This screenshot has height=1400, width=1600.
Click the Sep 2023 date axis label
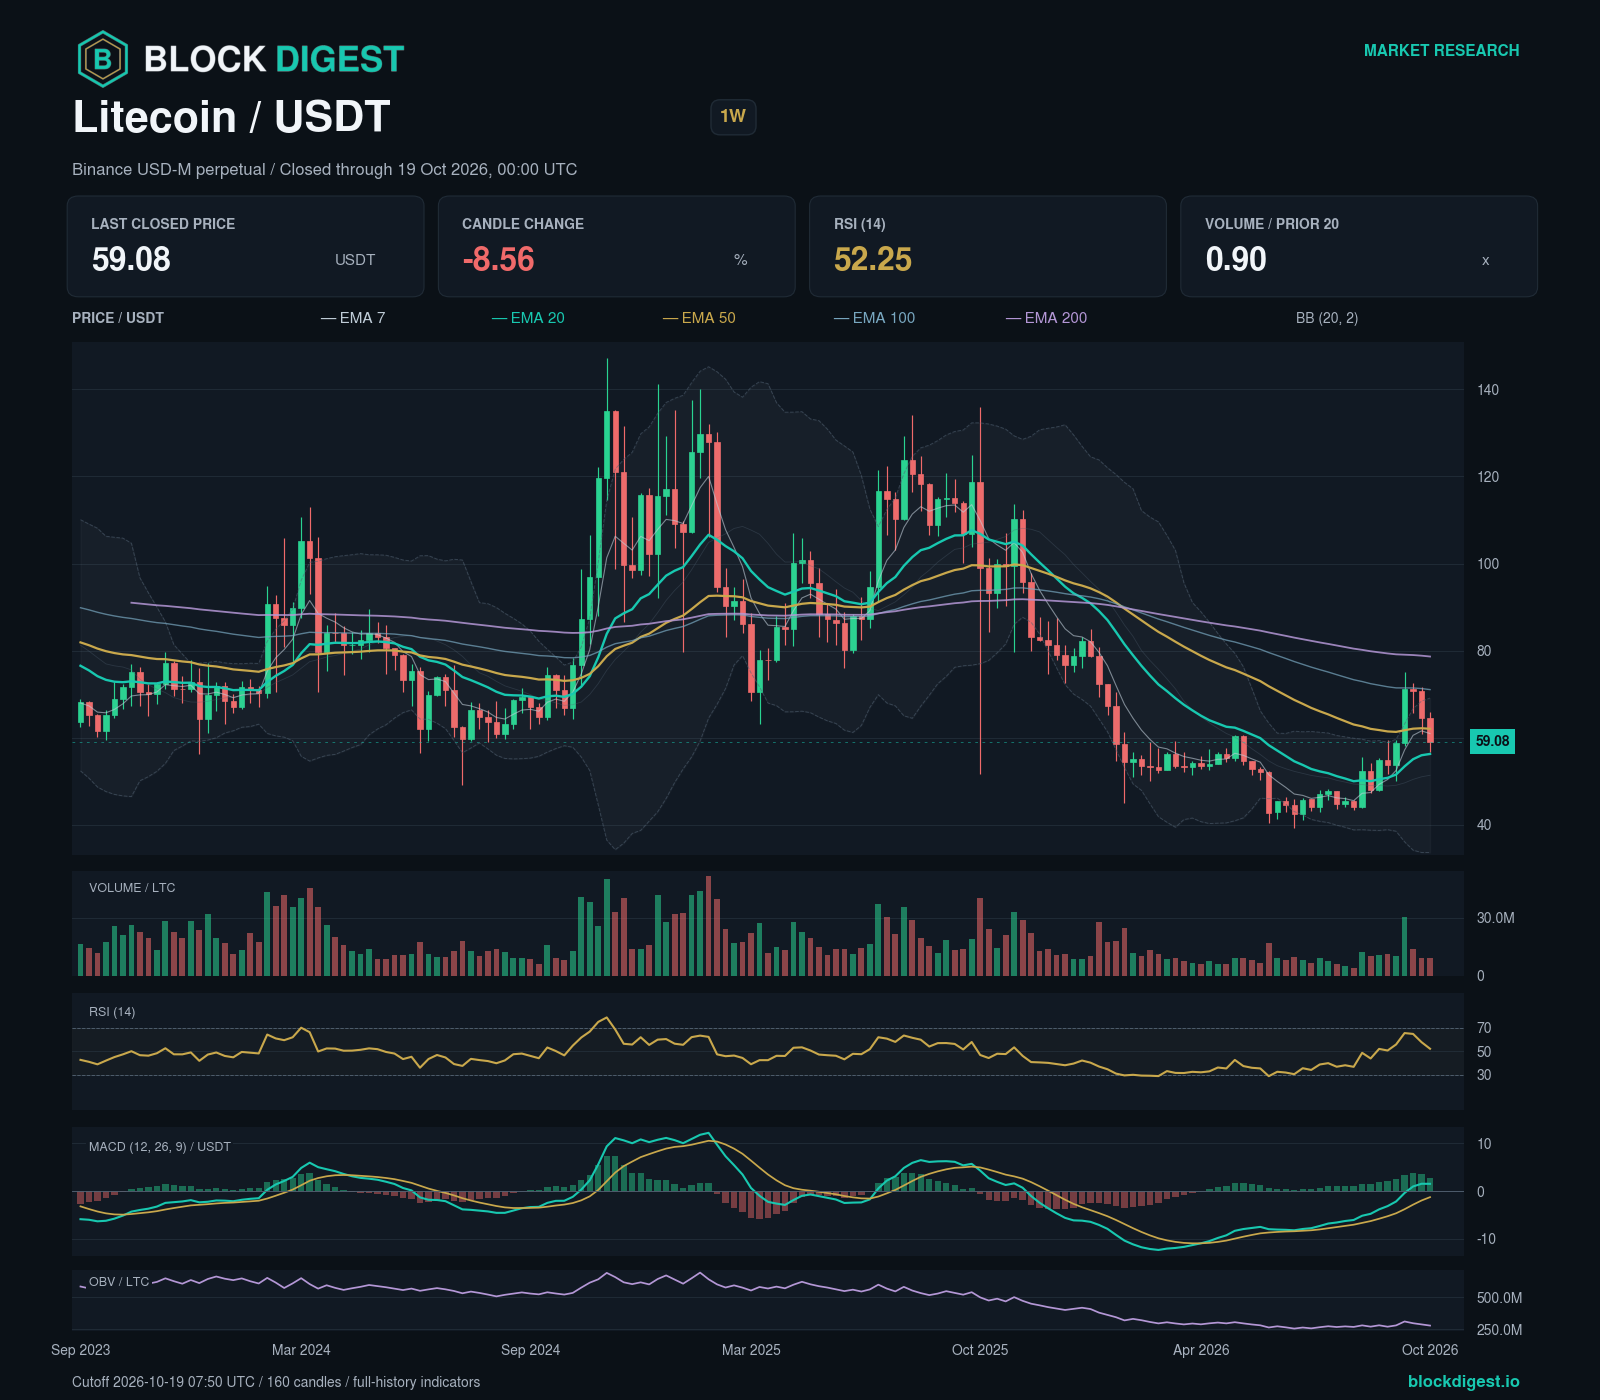[81, 1350]
